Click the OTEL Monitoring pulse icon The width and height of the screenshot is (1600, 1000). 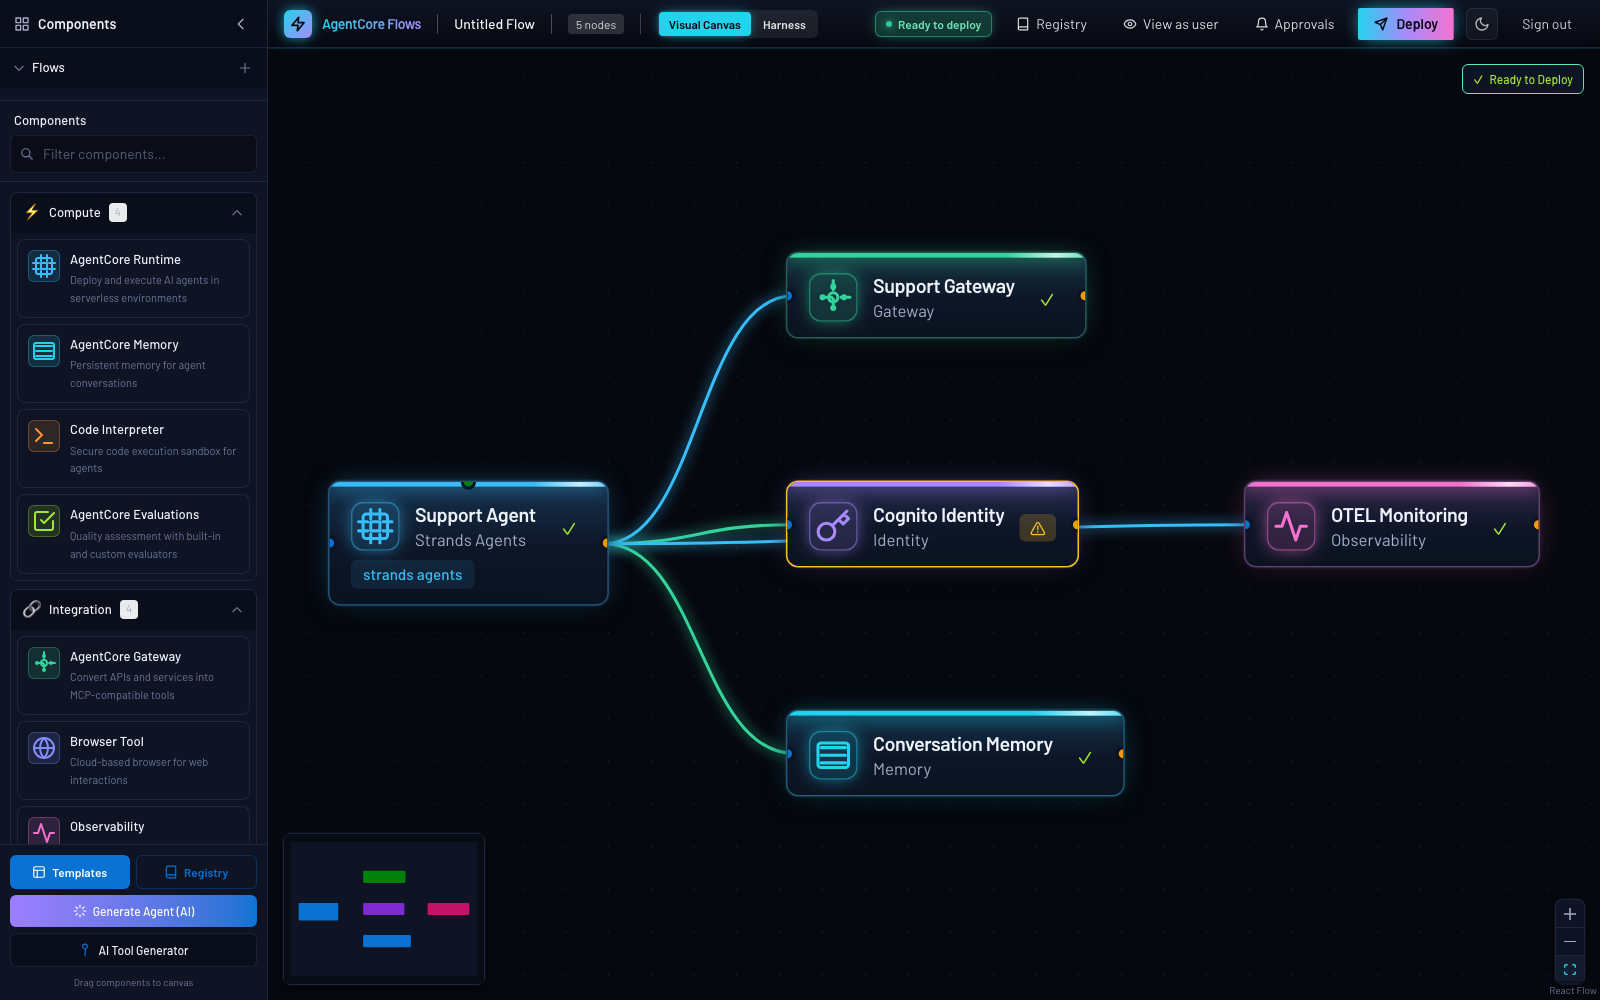1291,526
